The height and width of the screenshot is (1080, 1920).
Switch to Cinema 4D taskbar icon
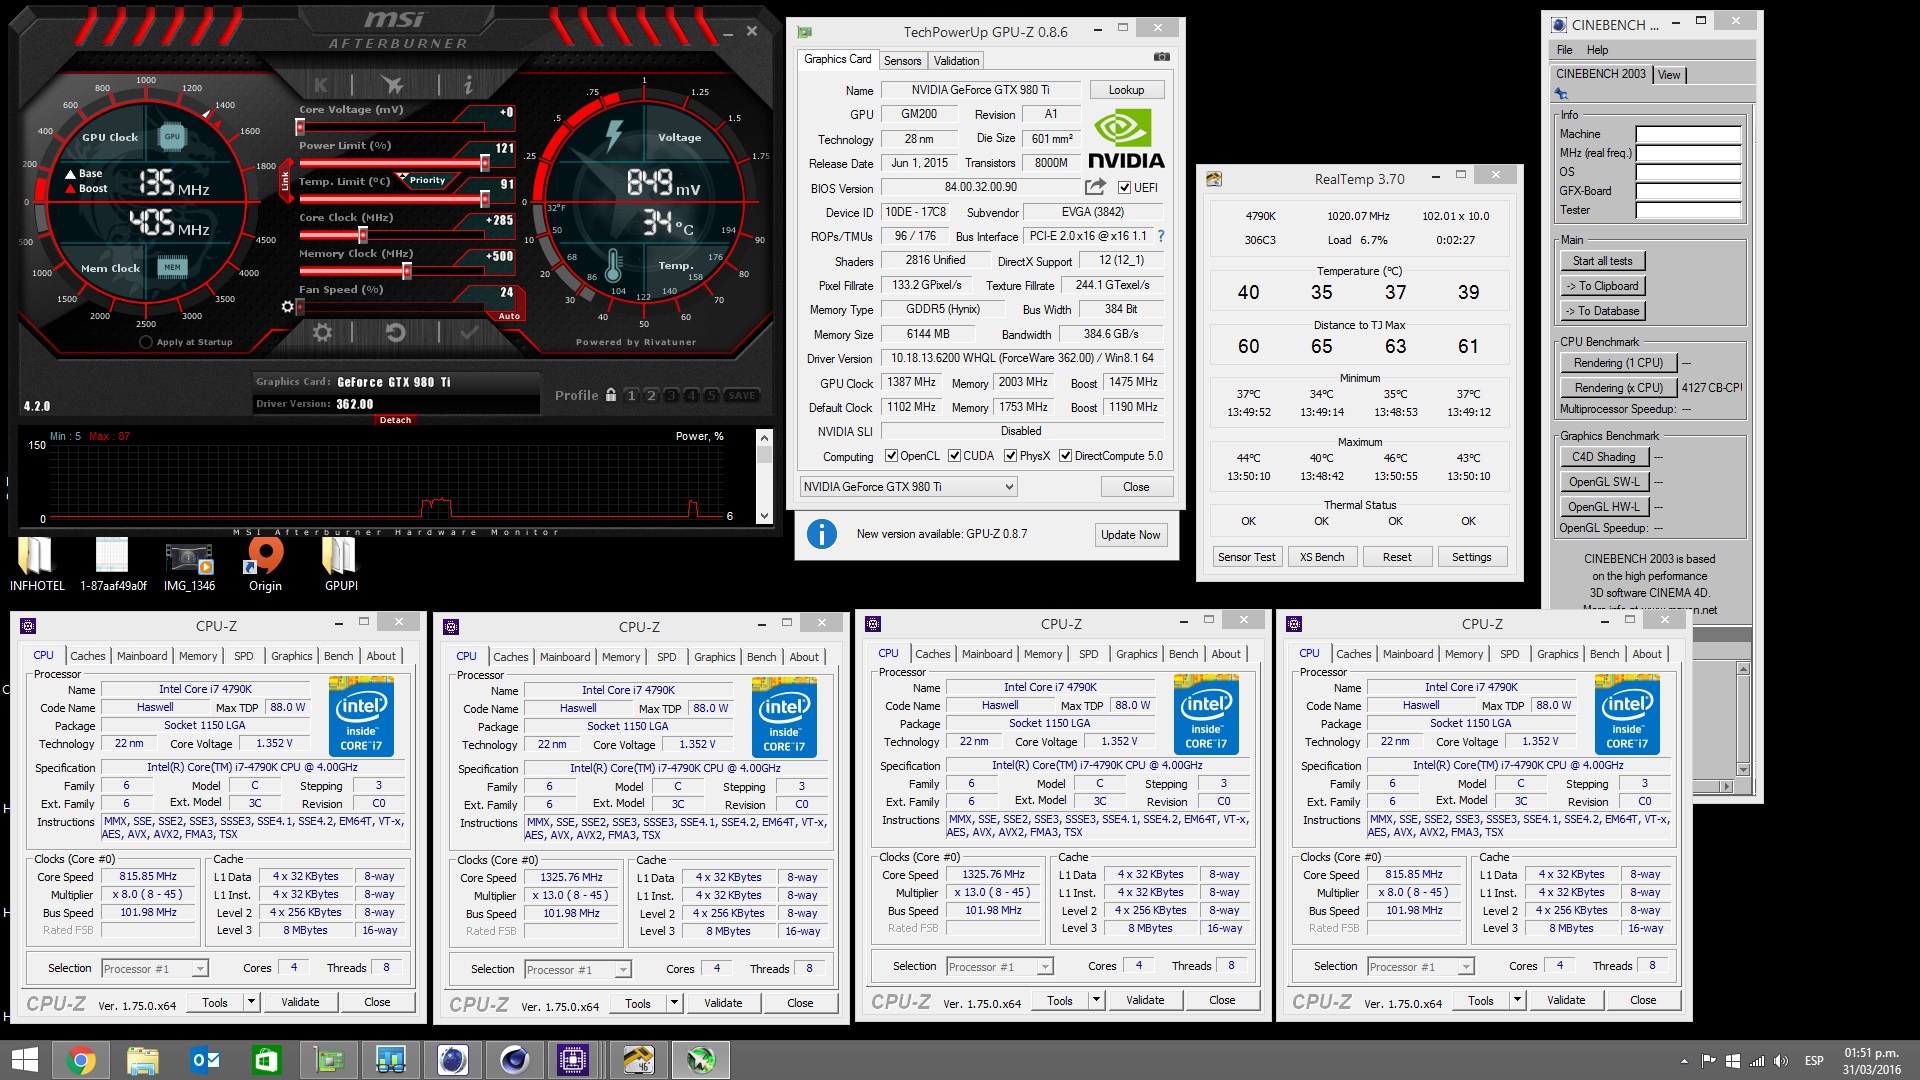tap(515, 1060)
